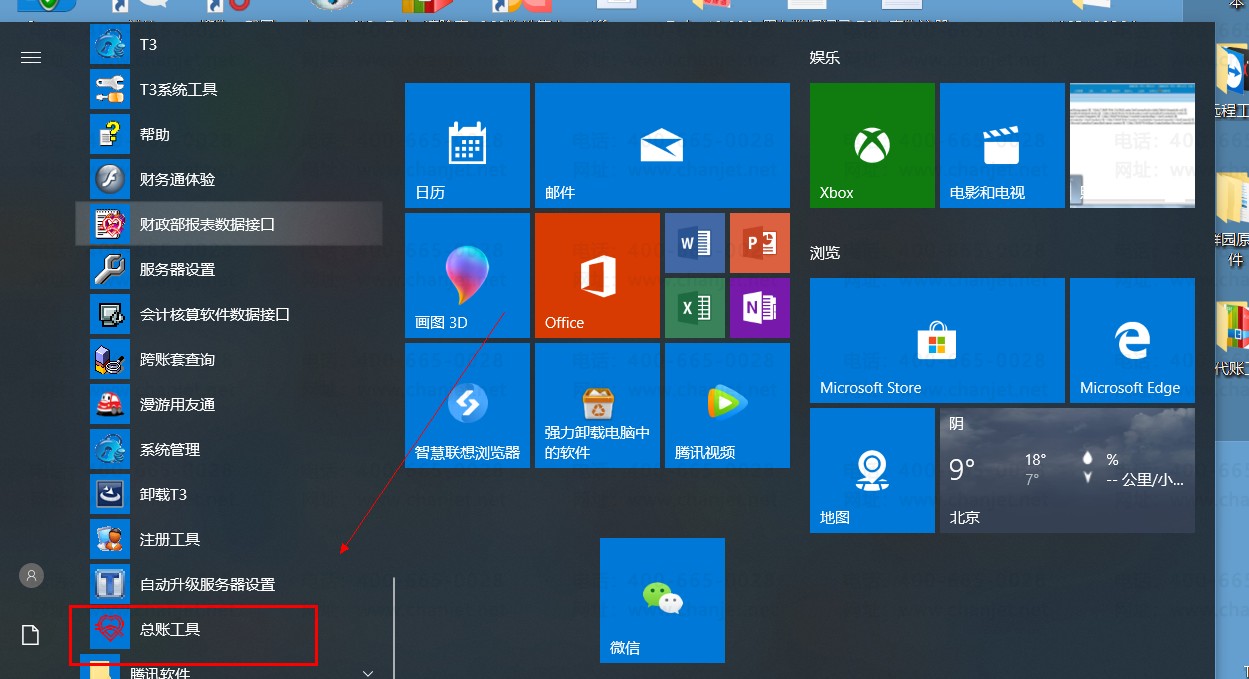Viewport: 1249px width, 679px height.
Task: Launch the 腾讯视频 tile
Action: 727,405
